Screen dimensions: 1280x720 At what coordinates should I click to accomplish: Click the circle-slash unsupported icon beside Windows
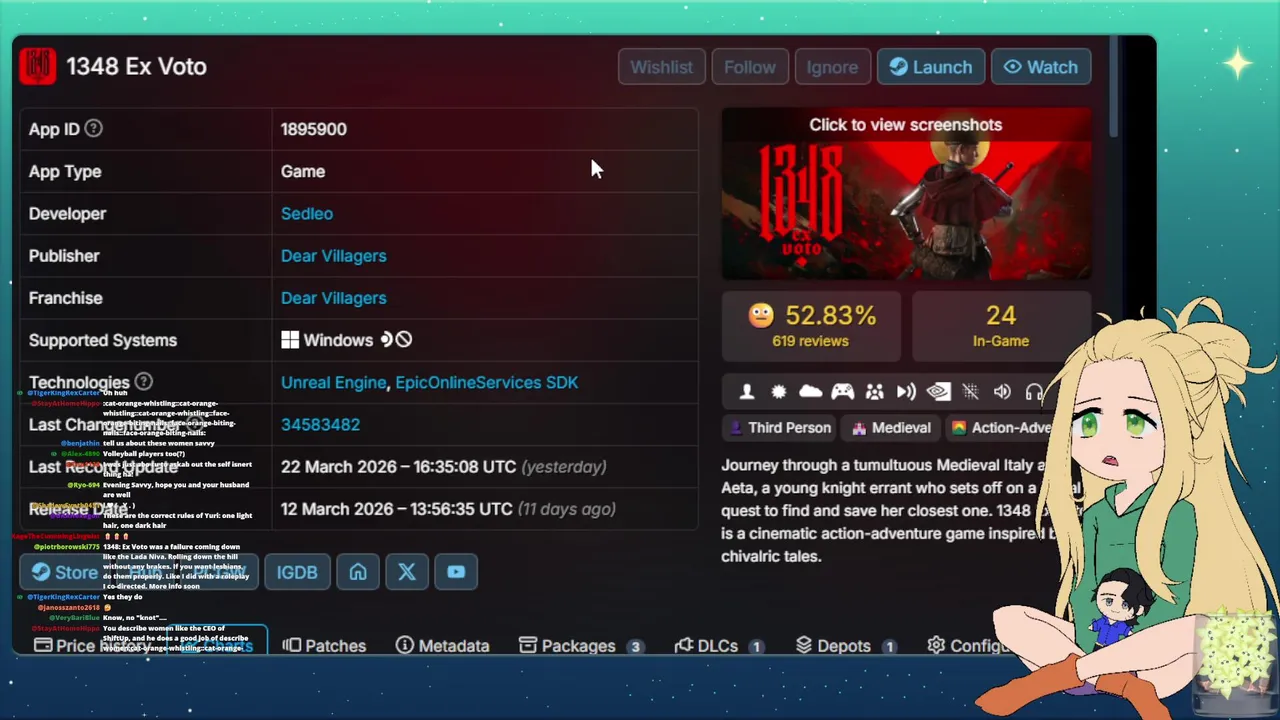click(404, 340)
